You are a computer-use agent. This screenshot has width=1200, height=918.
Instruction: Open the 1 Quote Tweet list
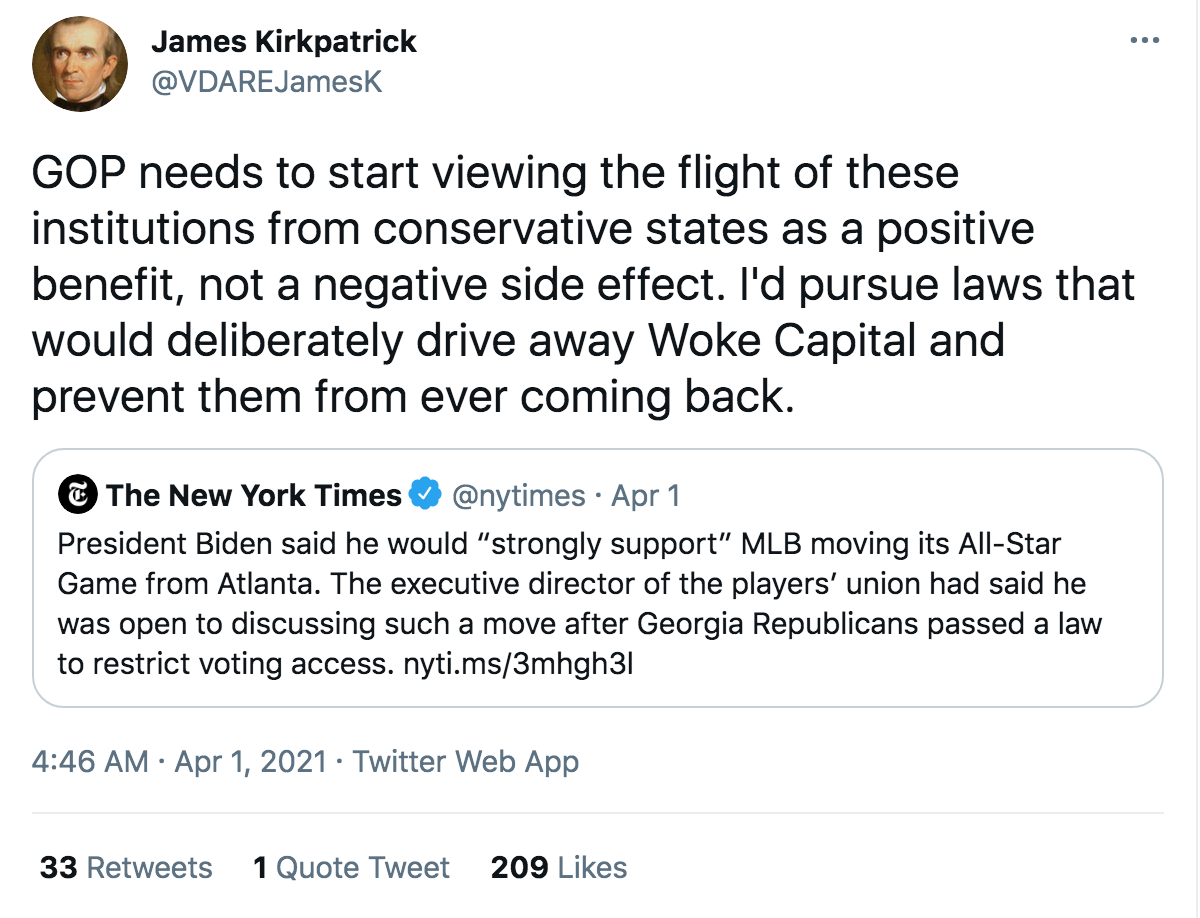point(351,867)
